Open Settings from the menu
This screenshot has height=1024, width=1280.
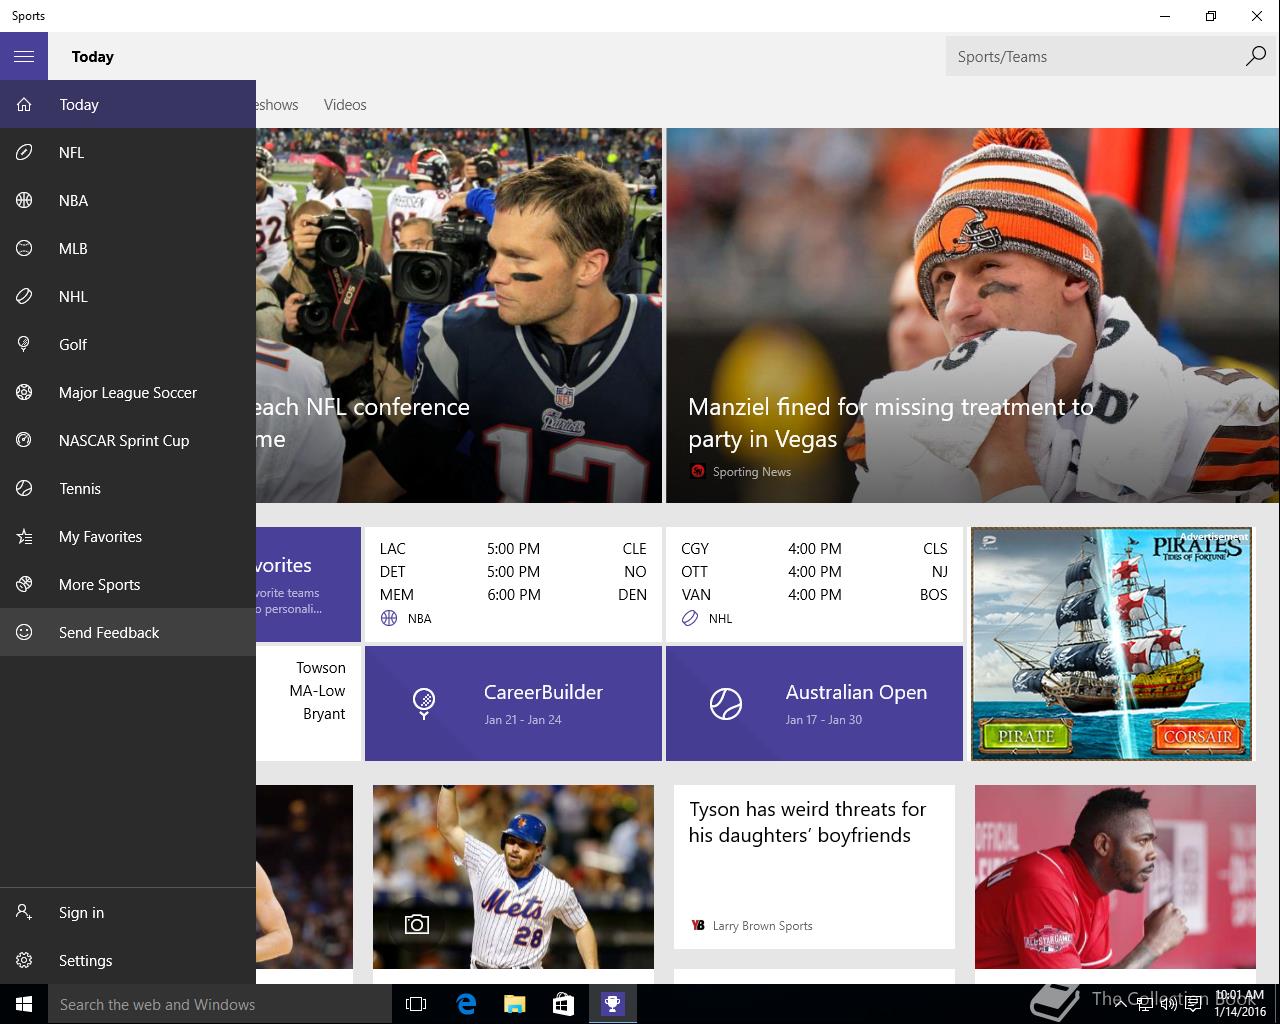pyautogui.click(x=128, y=960)
